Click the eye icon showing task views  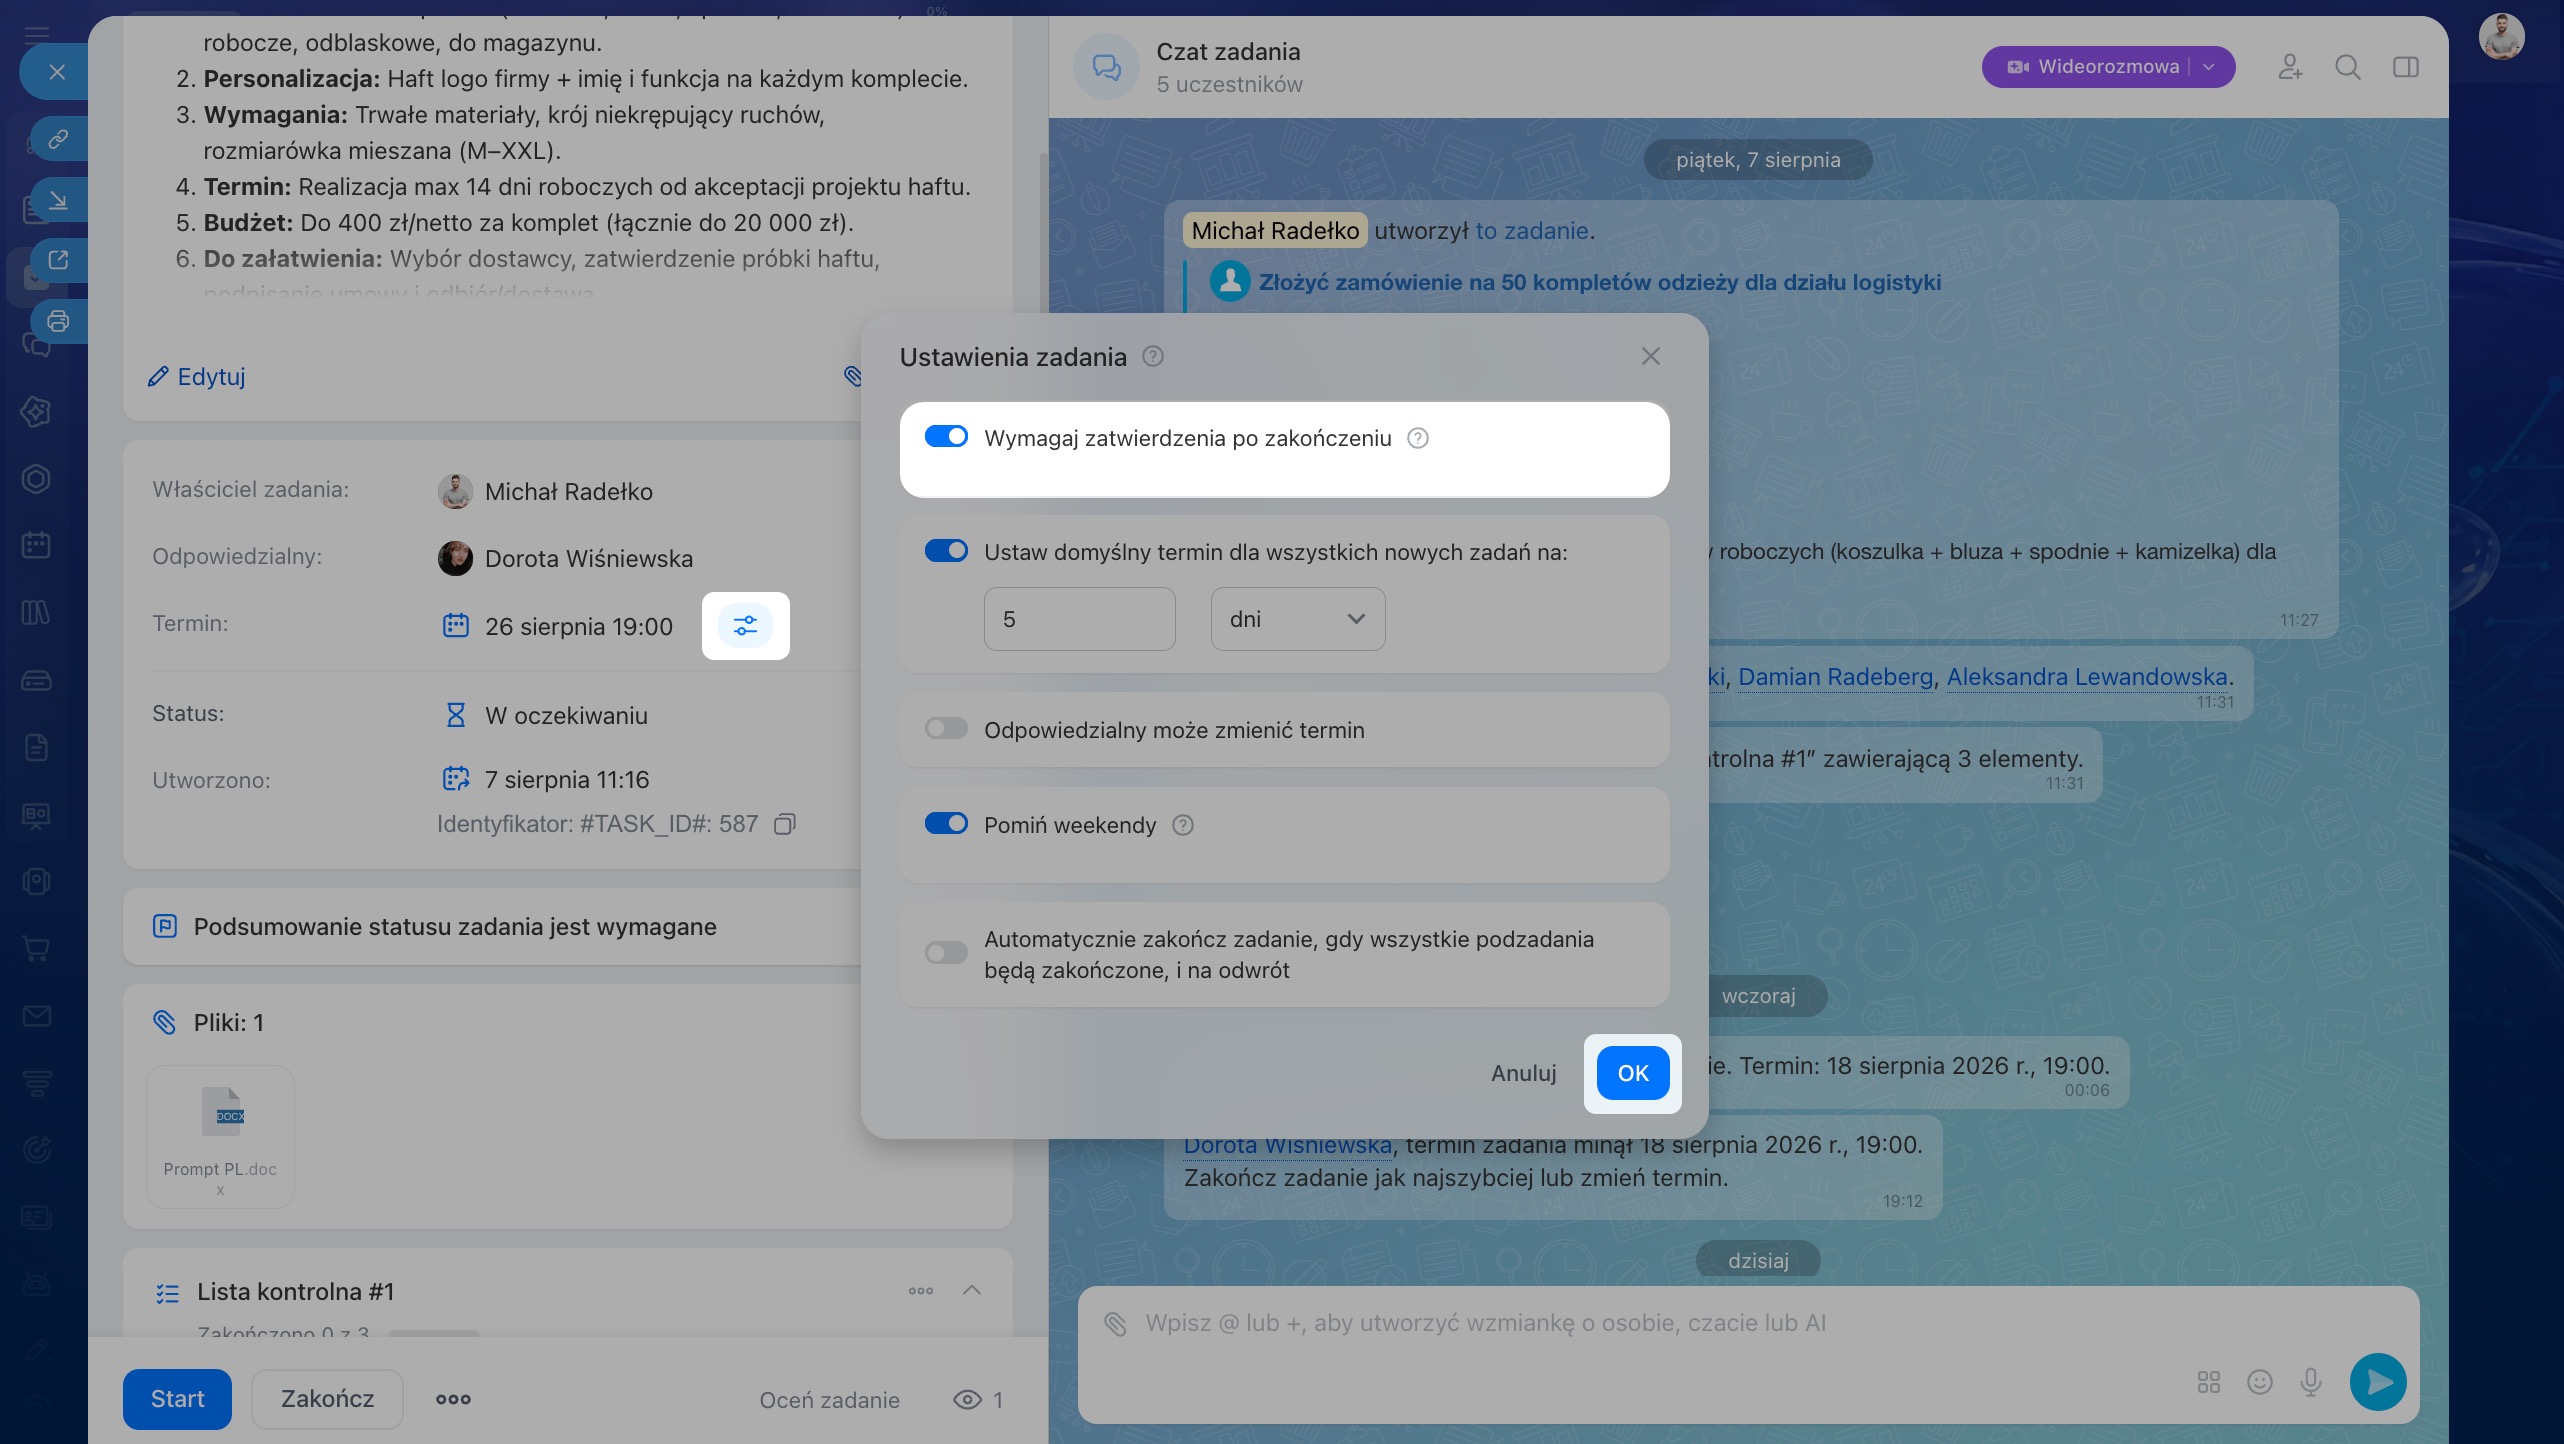point(967,1400)
